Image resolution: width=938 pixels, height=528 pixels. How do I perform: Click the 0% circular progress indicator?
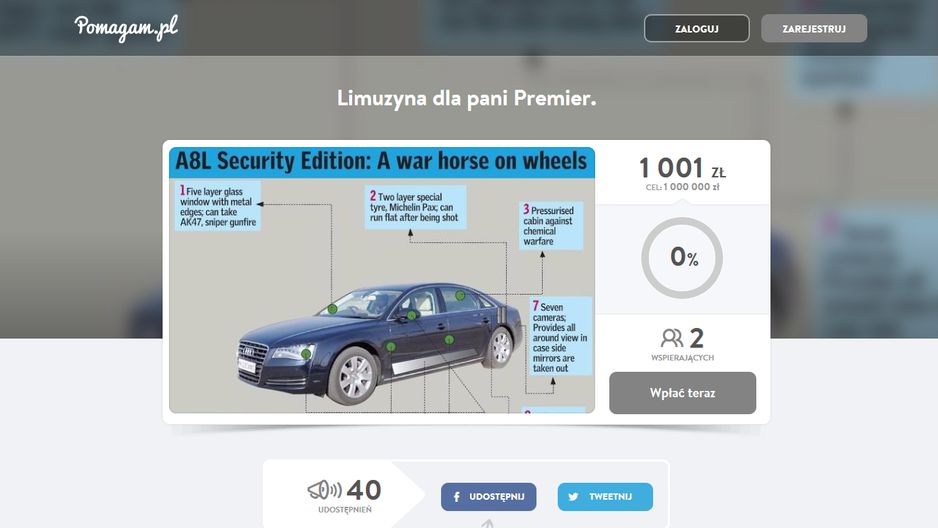[x=682, y=258]
